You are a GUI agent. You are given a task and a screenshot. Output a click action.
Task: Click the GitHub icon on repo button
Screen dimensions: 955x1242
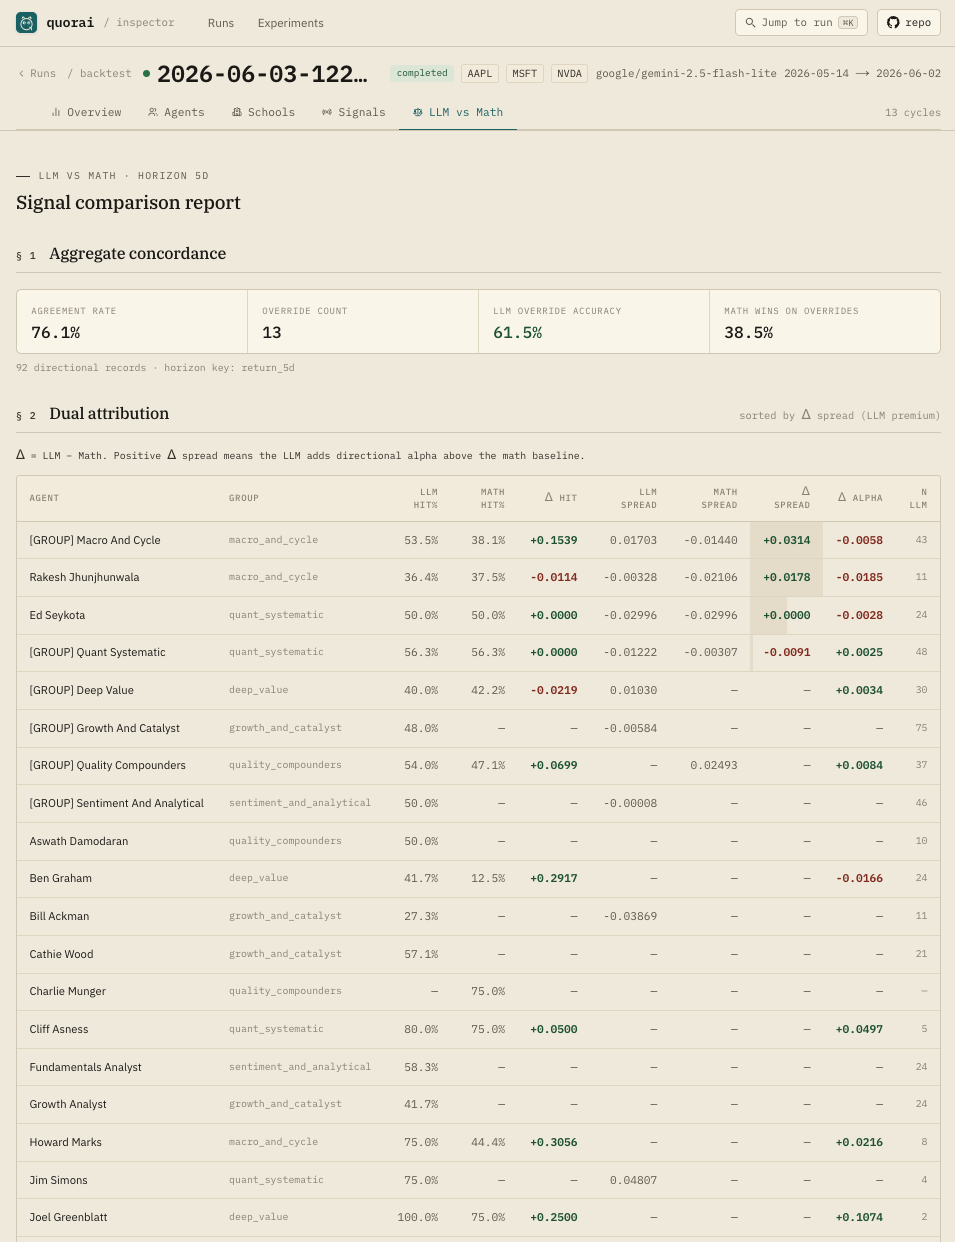click(x=893, y=22)
